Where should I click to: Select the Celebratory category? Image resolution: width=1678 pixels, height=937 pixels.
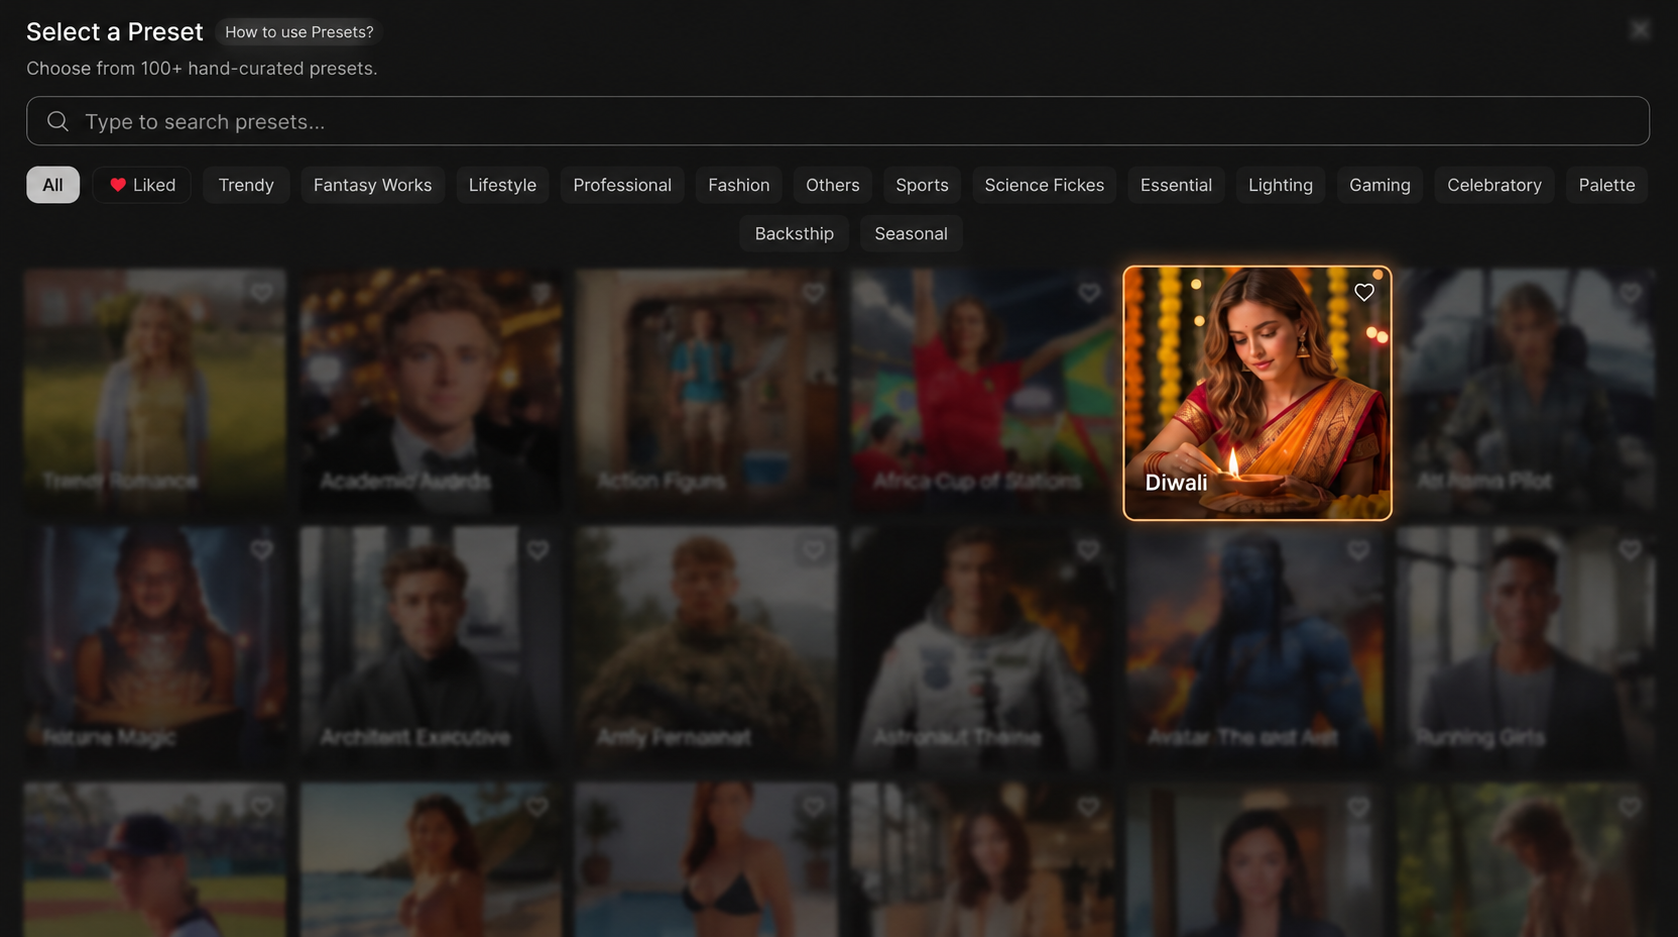click(x=1494, y=185)
